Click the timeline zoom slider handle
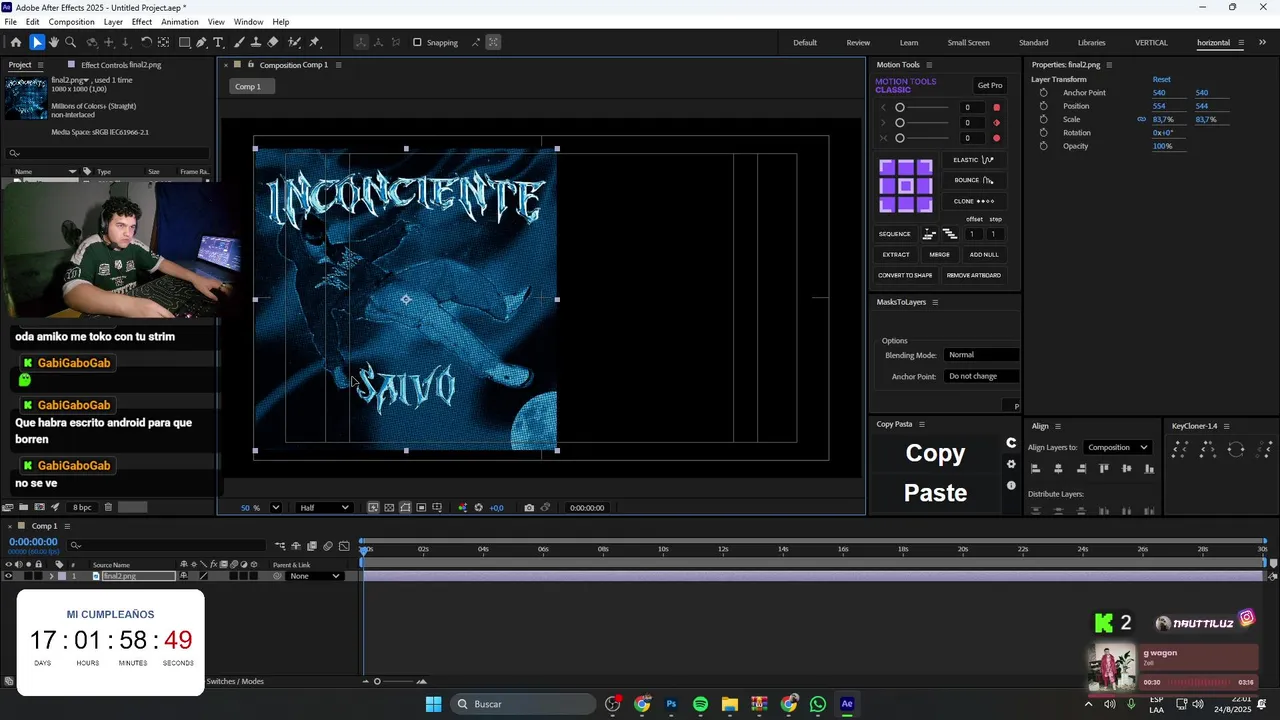The width and height of the screenshot is (1280, 720). coord(377,682)
